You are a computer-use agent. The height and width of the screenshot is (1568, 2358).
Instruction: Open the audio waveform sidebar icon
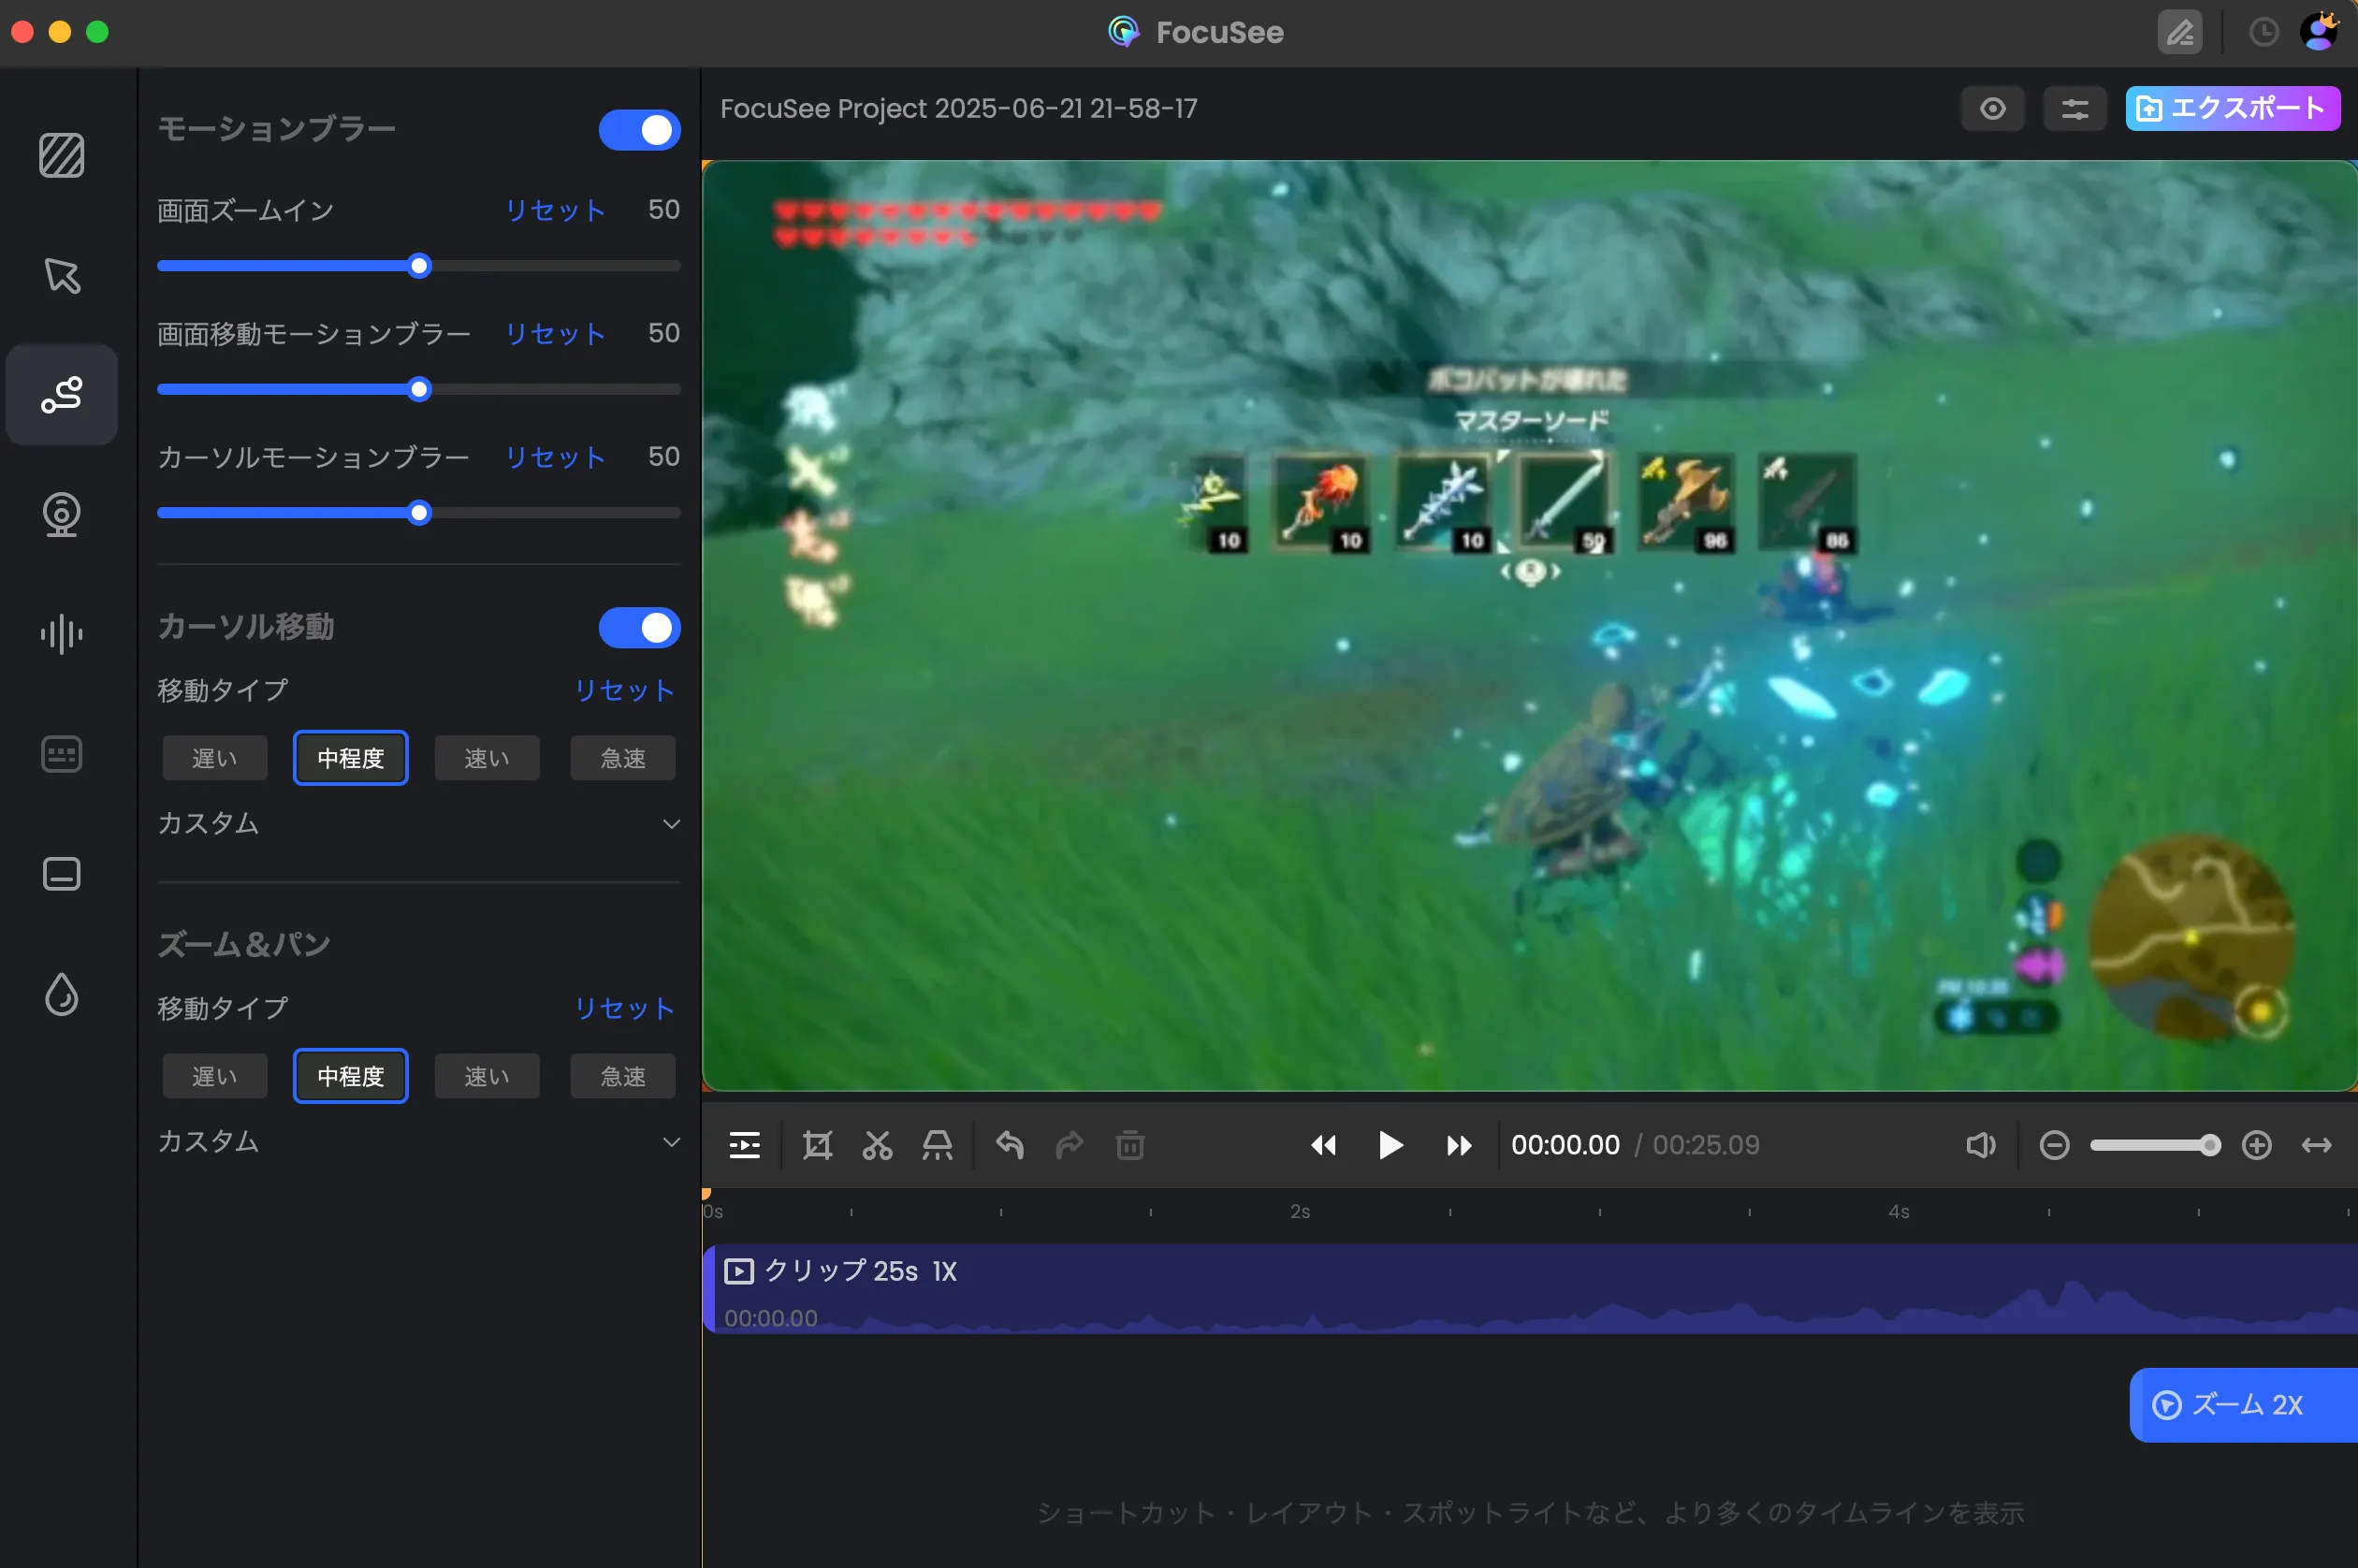pos(62,634)
